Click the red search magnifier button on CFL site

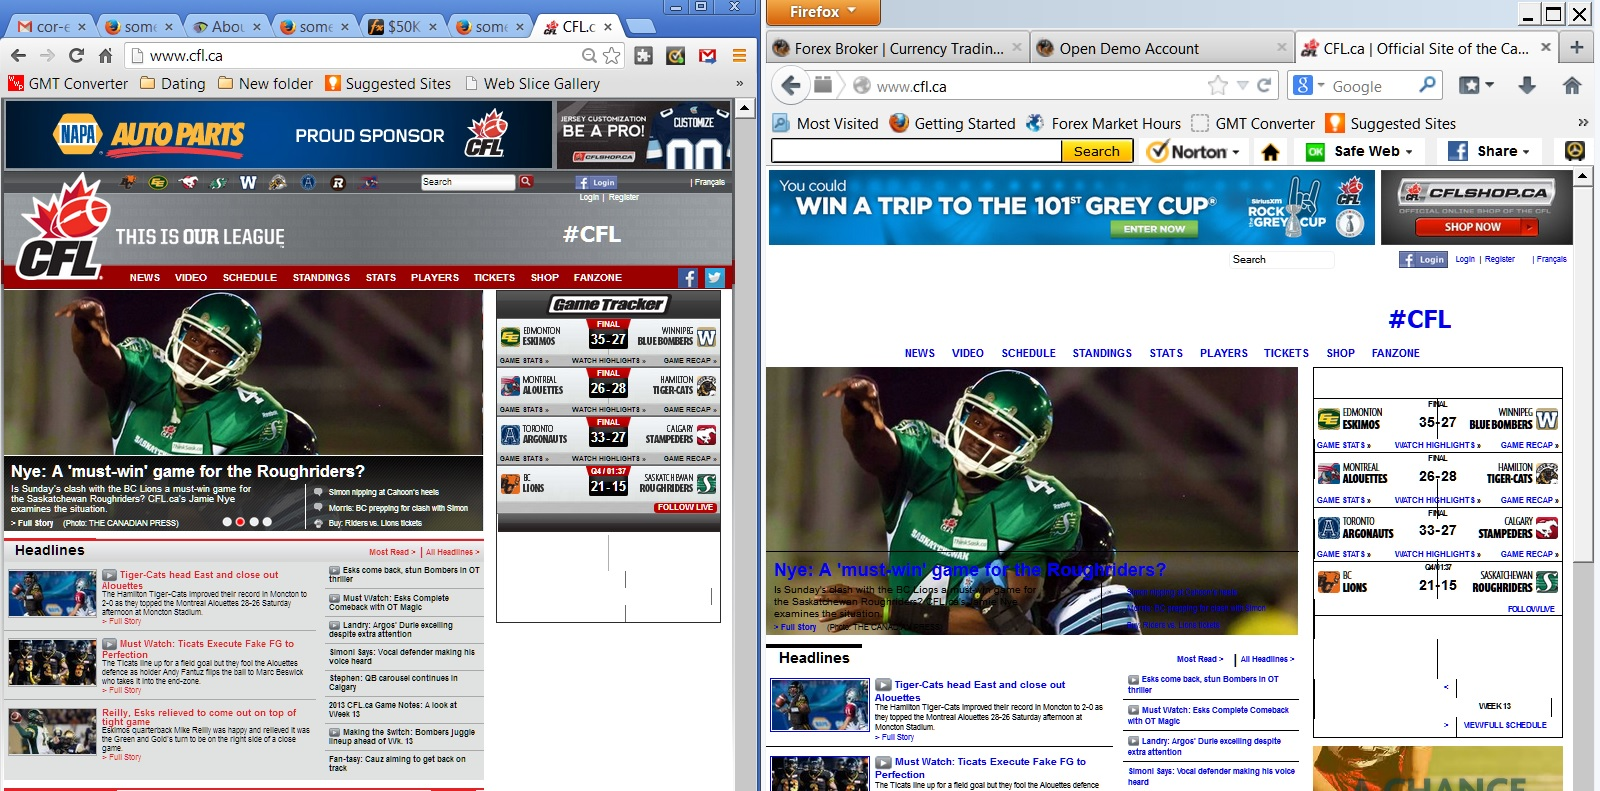526,182
